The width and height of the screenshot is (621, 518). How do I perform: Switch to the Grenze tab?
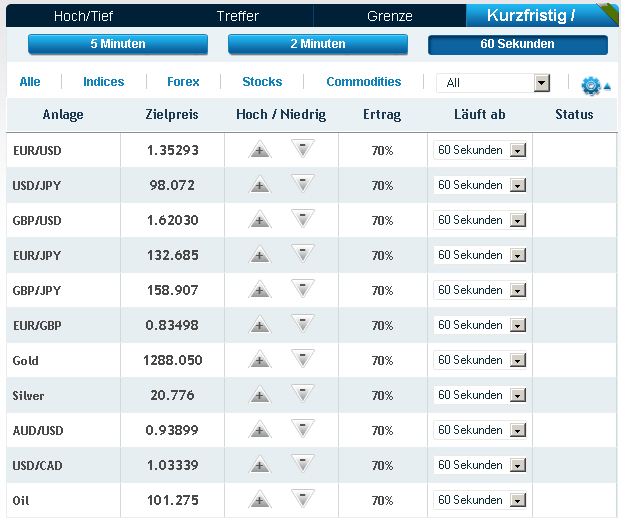(x=390, y=16)
